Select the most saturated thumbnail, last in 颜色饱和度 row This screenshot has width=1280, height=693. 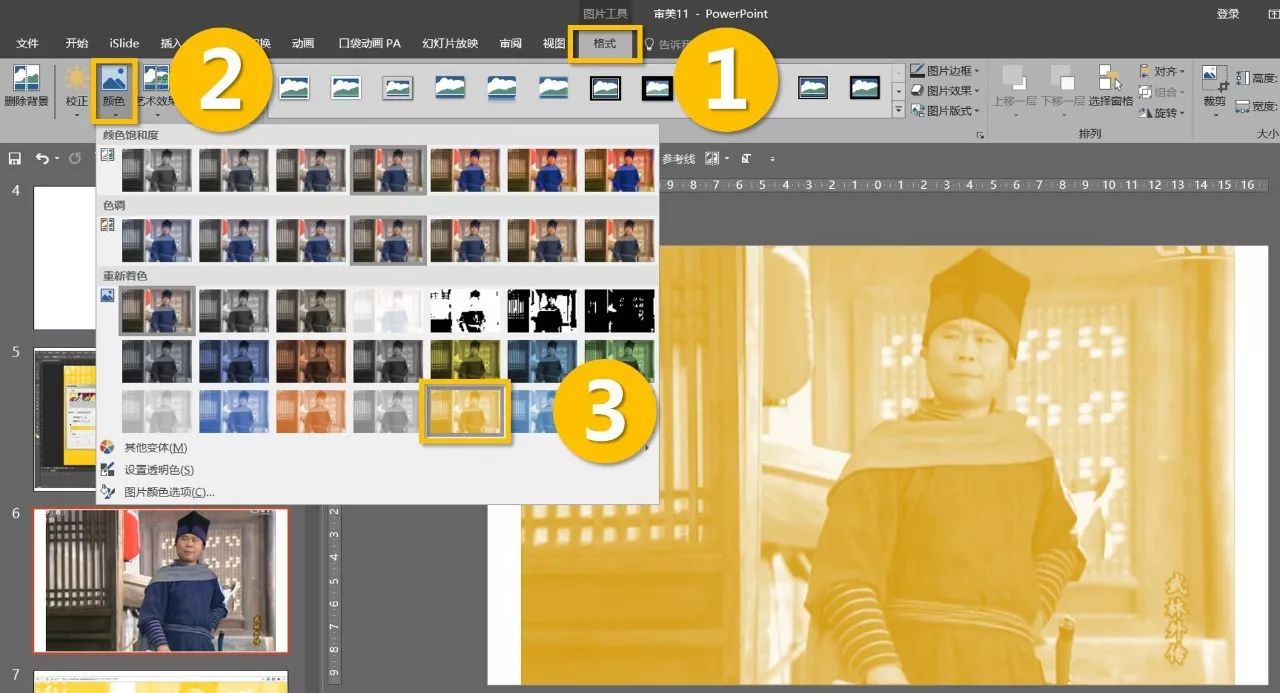[619, 170]
